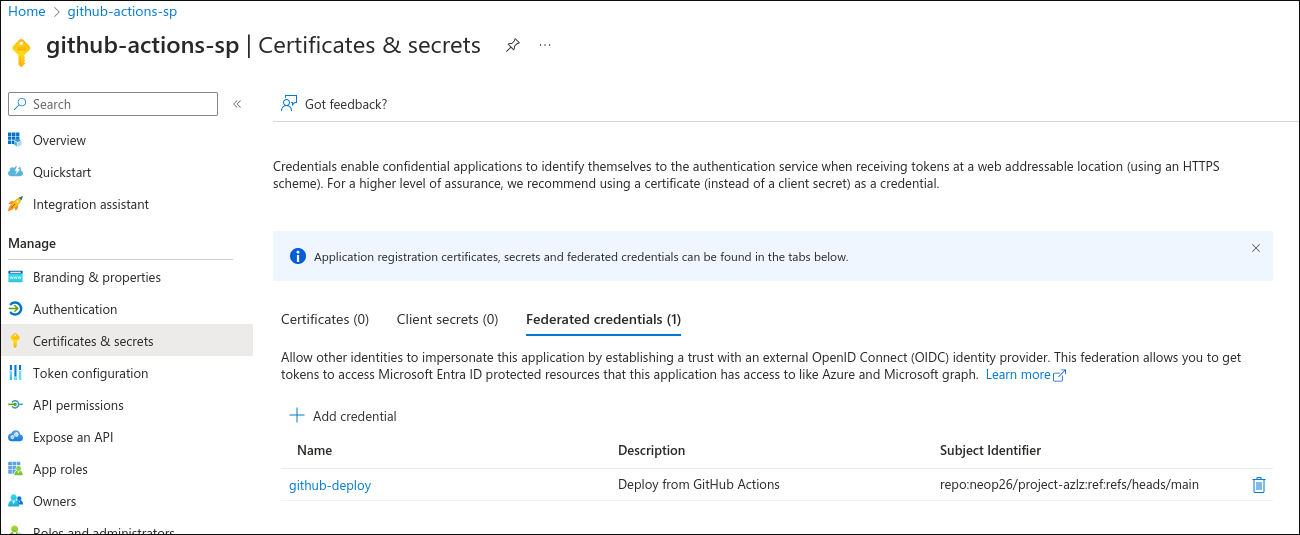Viewport: 1300px width, 535px height.
Task: Focus the sidebar Search field
Action: click(113, 104)
